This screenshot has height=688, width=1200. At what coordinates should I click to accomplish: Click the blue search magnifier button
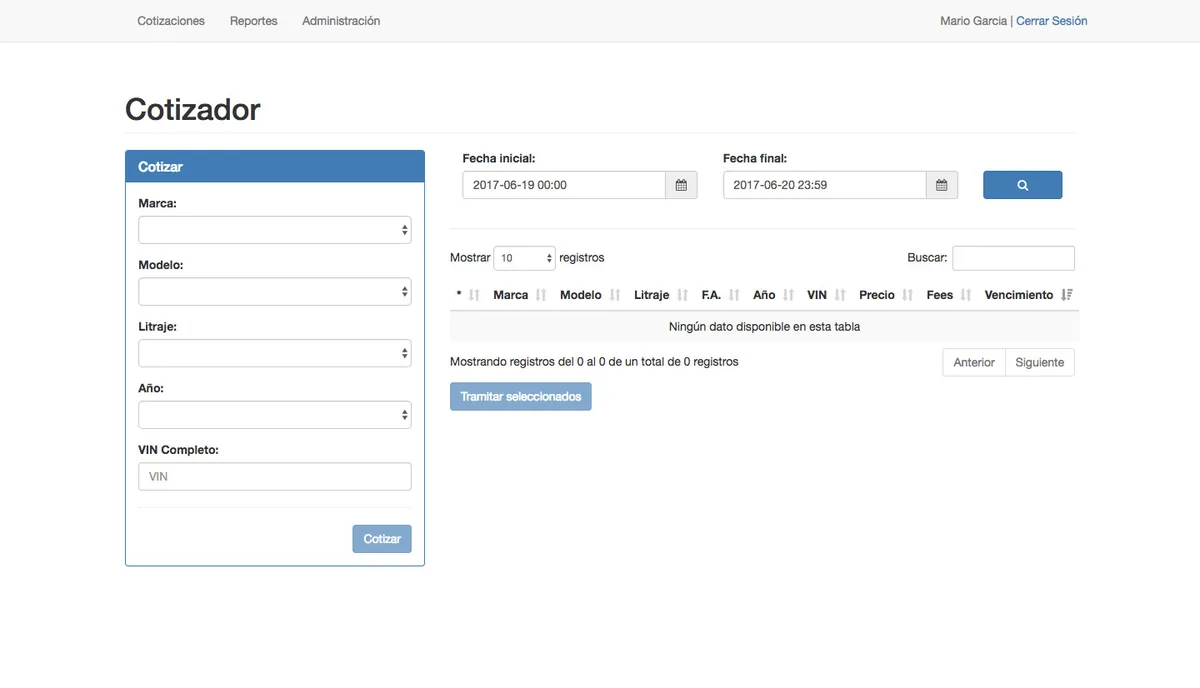pos(1022,185)
